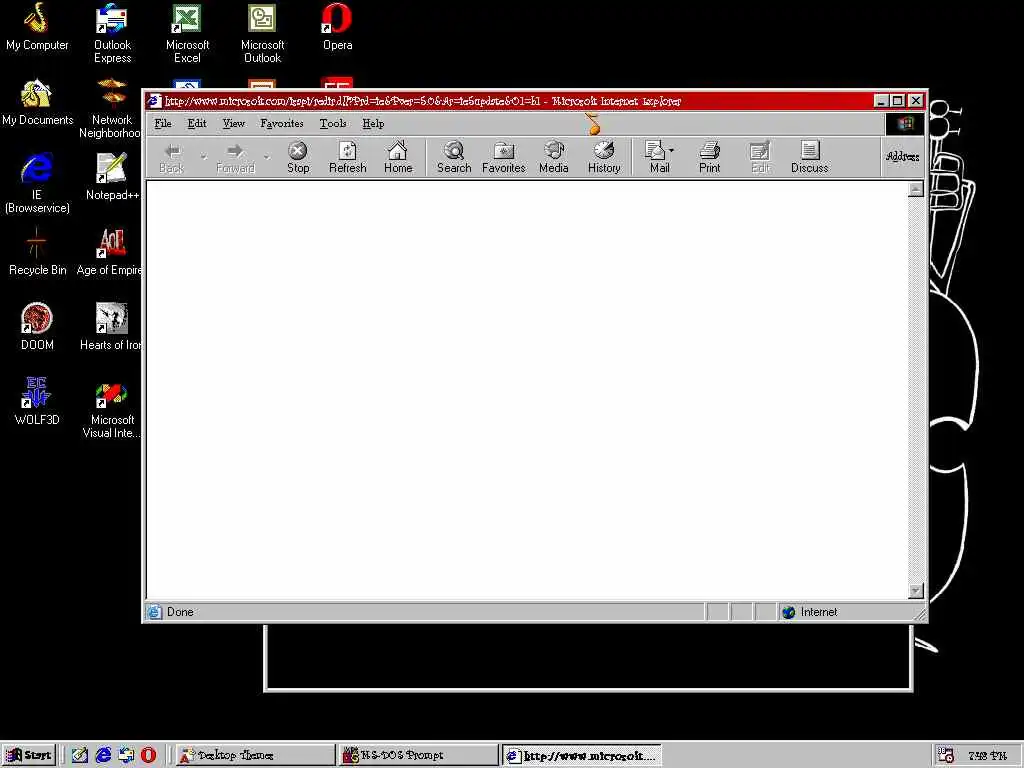Select the My Documents desktop icon
This screenshot has height=768, width=1024.
click(37, 103)
